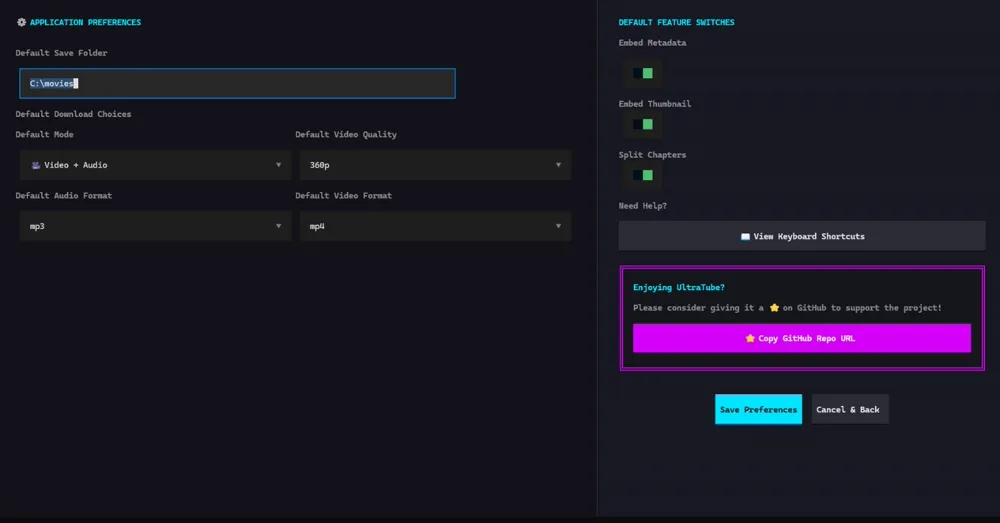Click the Embed Thumbnail label
The height and width of the screenshot is (523, 1000).
(x=655, y=104)
